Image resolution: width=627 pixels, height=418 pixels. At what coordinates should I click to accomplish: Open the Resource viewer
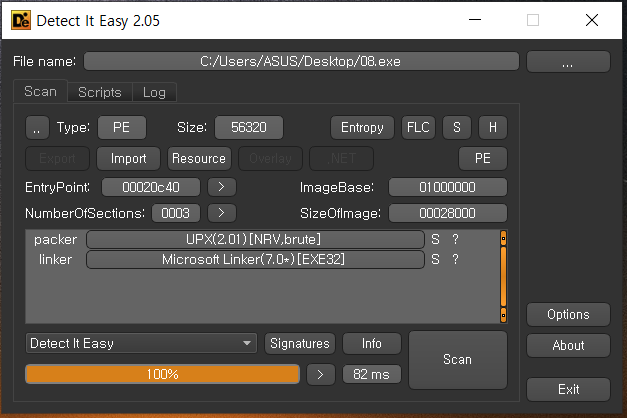[199, 158]
